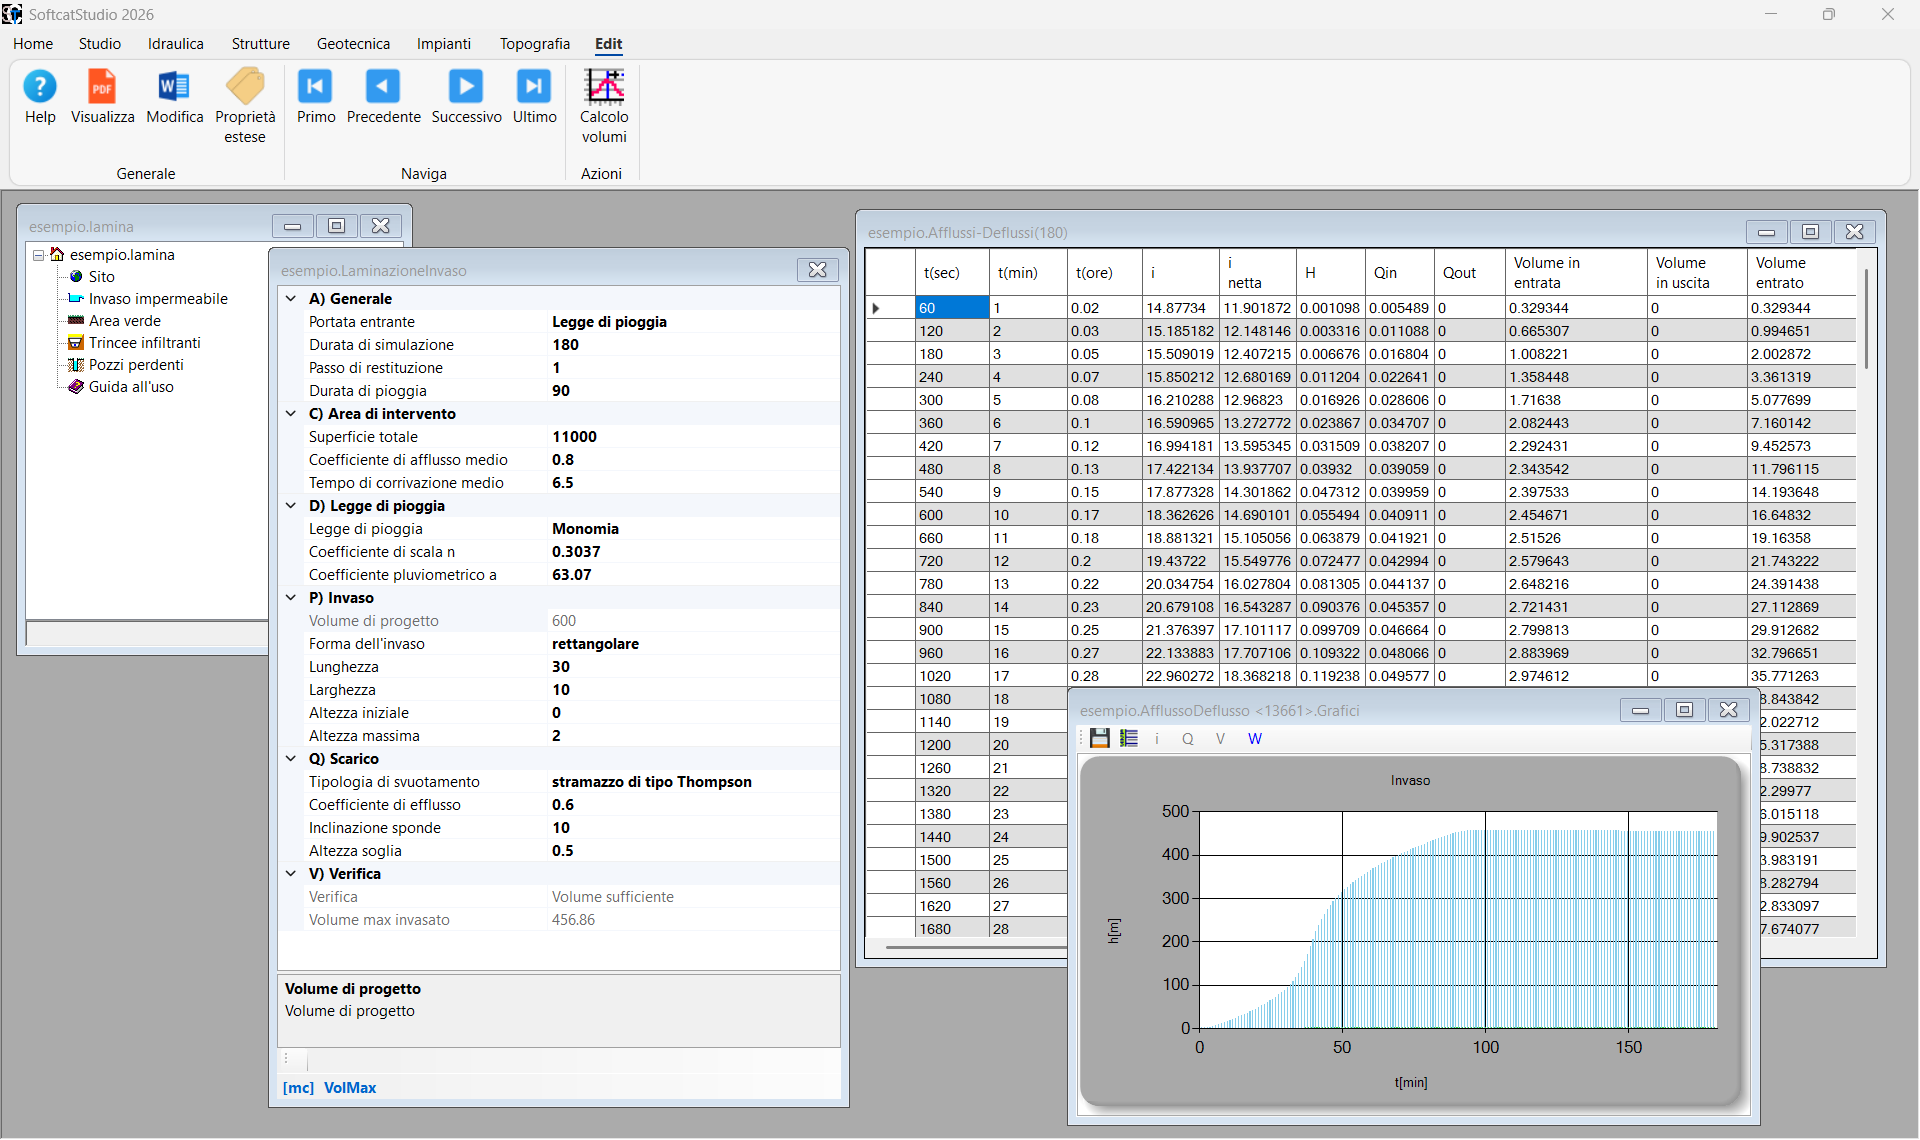Select Legge di pioggia value Monomia

coord(693,529)
